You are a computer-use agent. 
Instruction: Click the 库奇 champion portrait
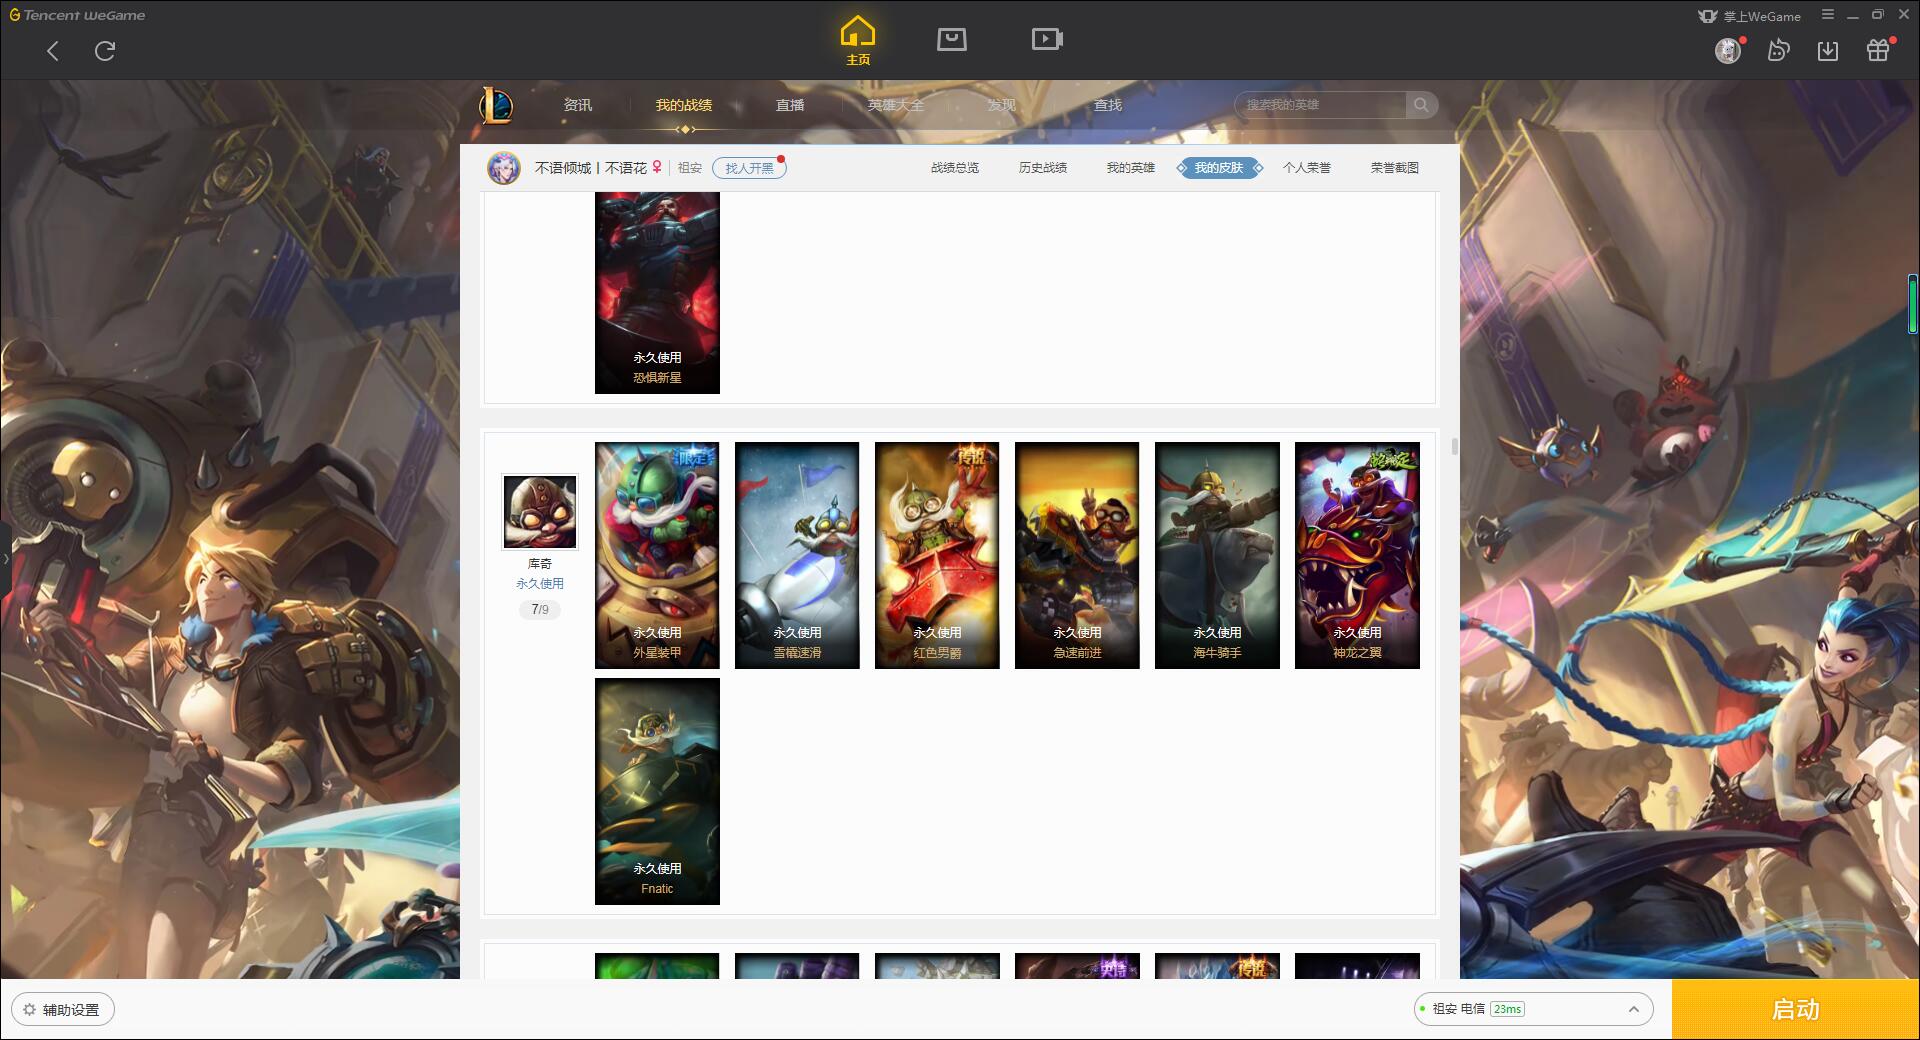coord(539,512)
